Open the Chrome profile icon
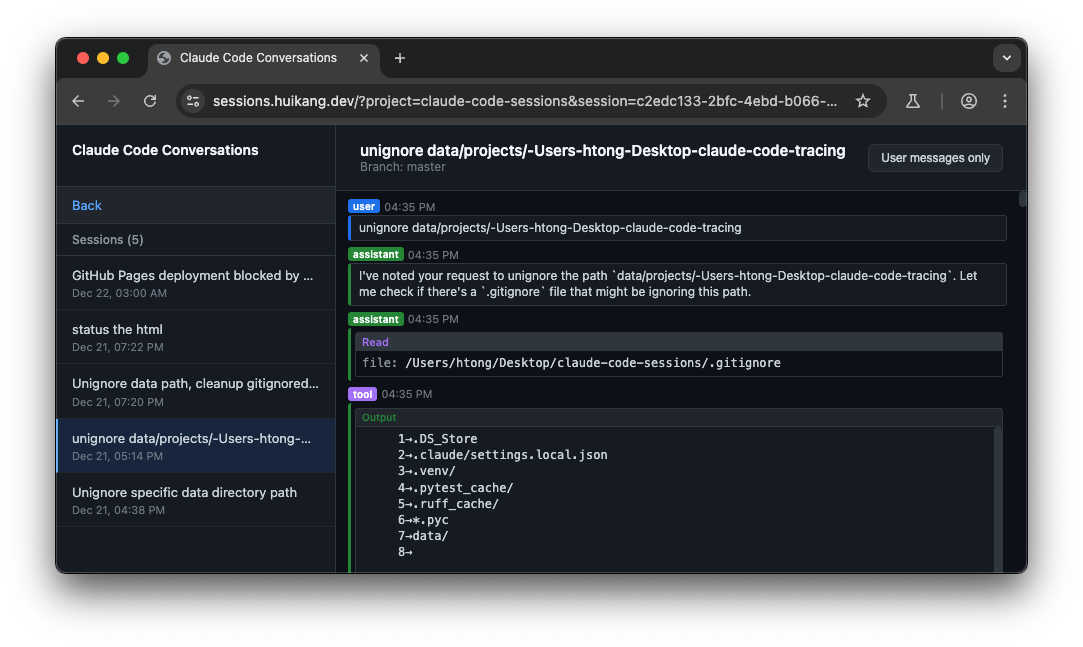1083x647 pixels. 968,101
